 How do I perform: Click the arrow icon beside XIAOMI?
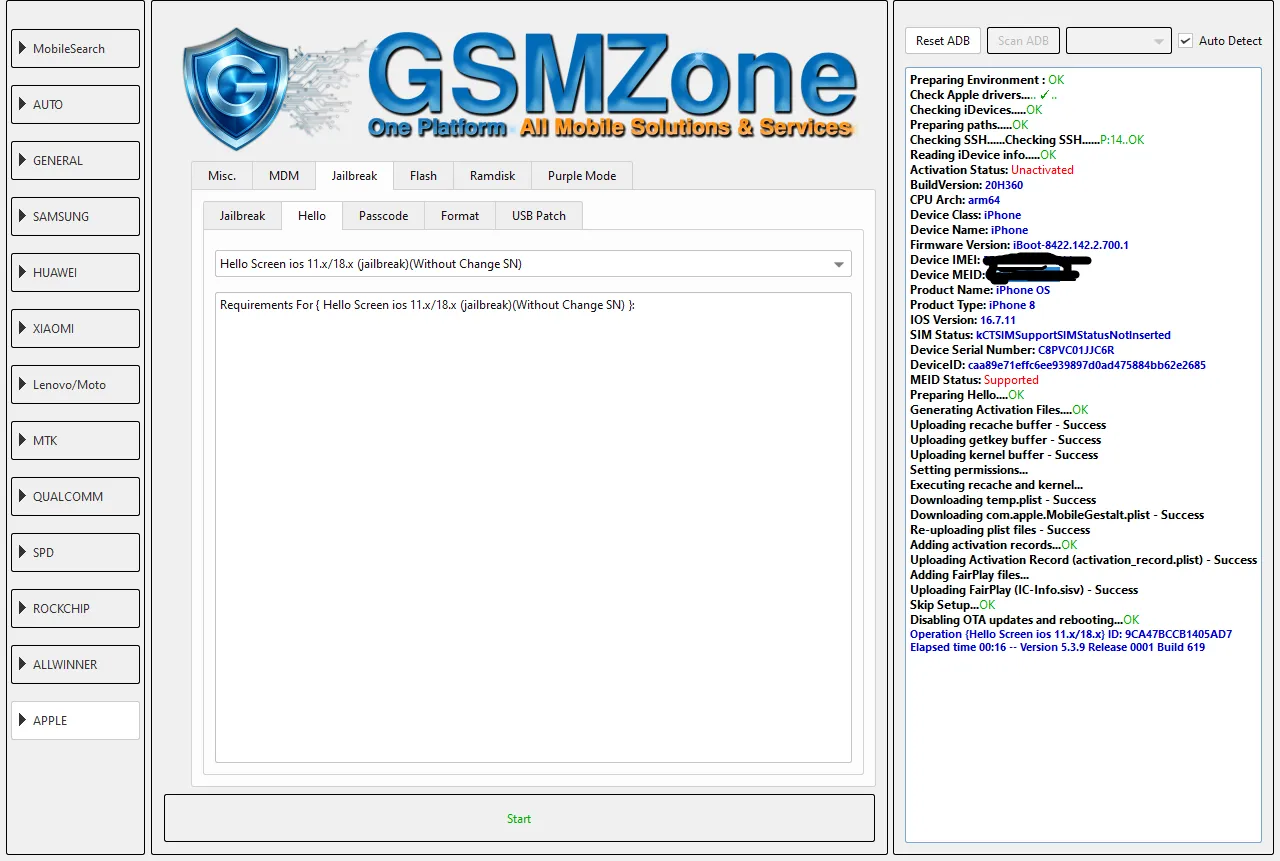pyautogui.click(x=23, y=329)
